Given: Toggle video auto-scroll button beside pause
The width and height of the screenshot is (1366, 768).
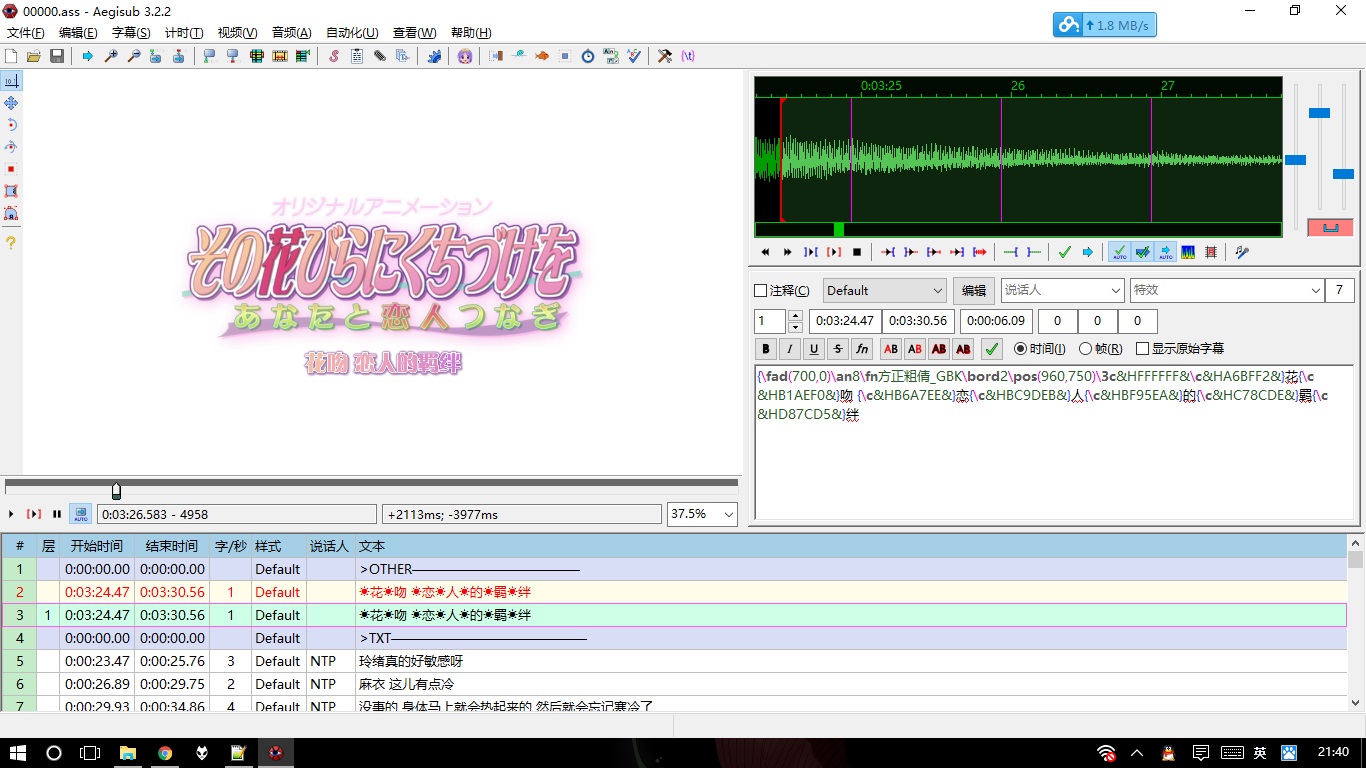Looking at the screenshot, I should click(x=80, y=514).
